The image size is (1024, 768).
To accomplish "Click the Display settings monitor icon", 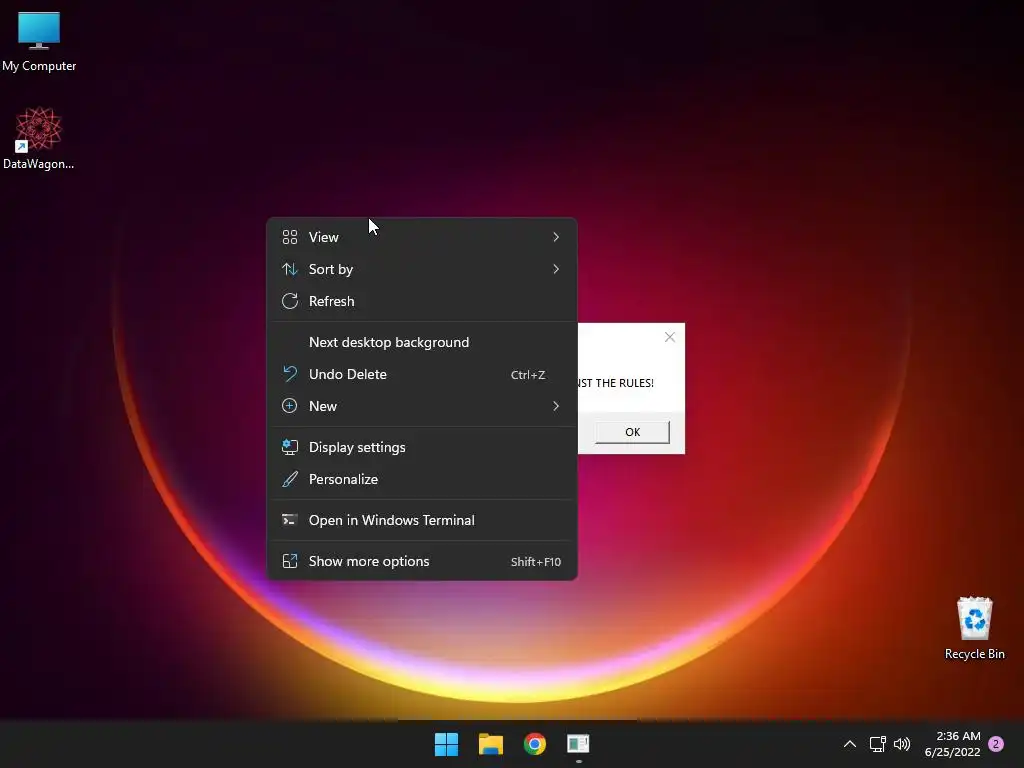I will 290,447.
